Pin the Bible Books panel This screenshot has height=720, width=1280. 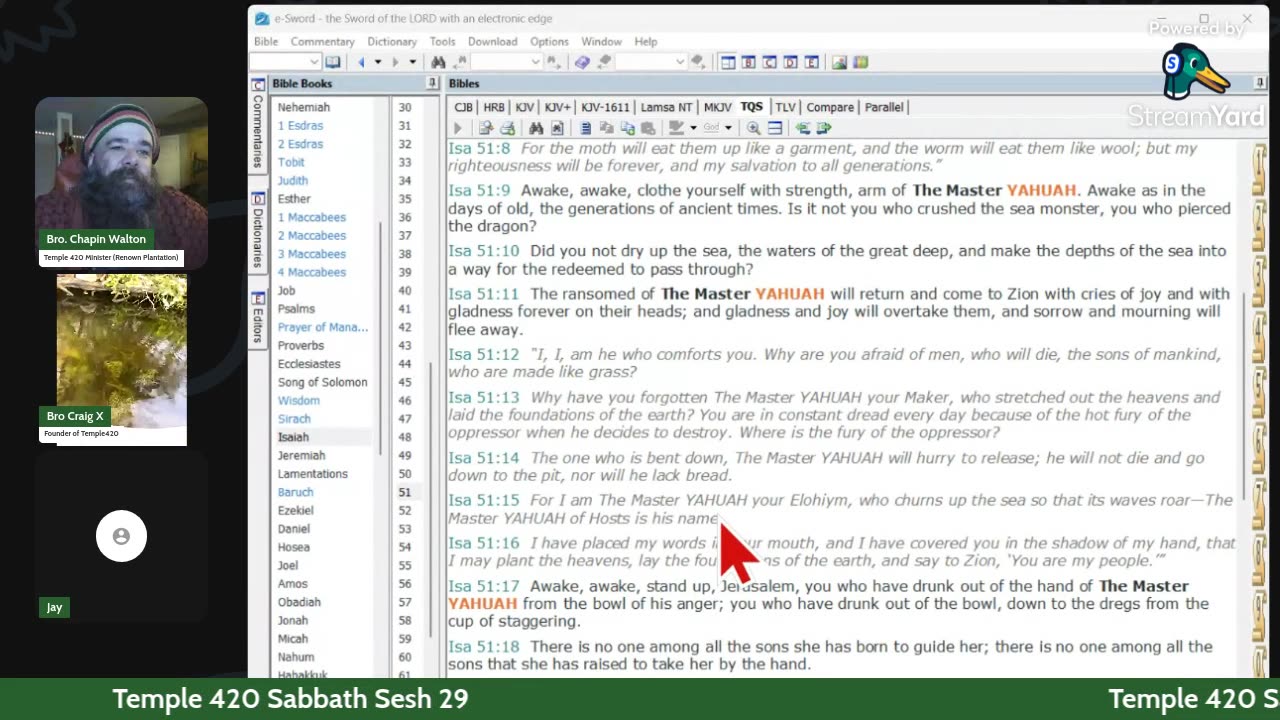point(432,83)
